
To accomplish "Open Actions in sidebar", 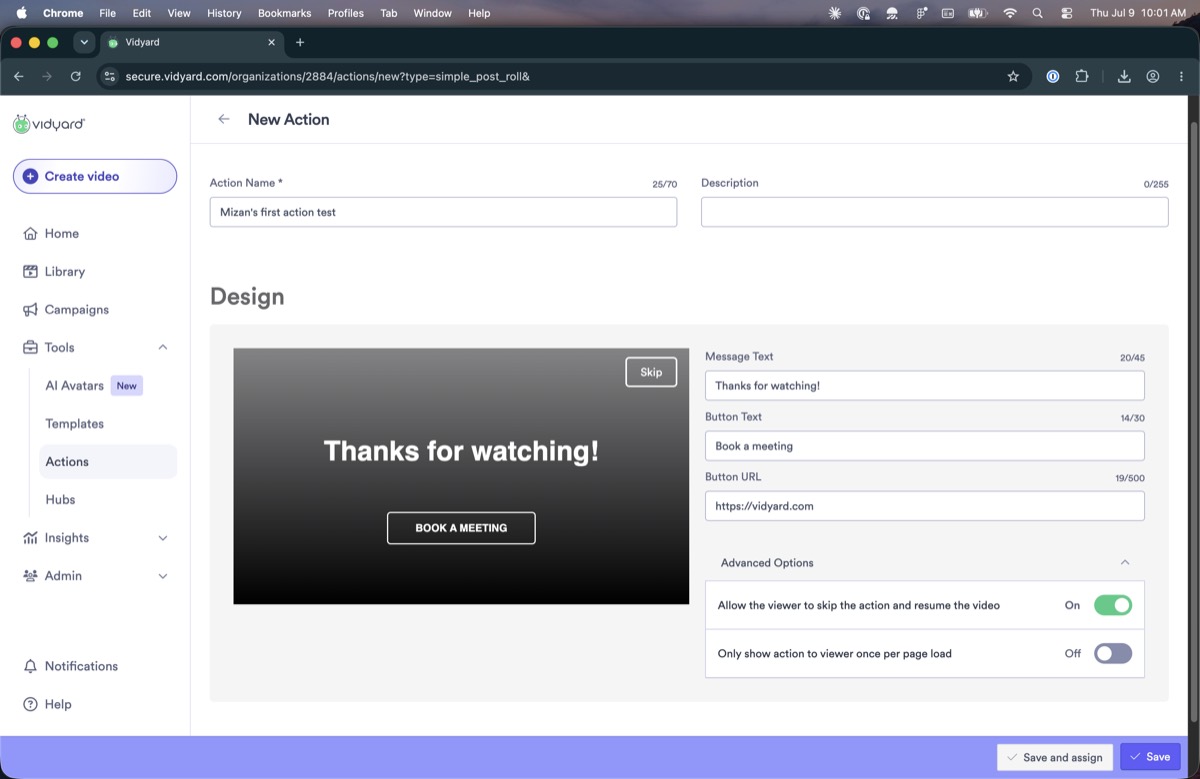I will click(x=108, y=462).
